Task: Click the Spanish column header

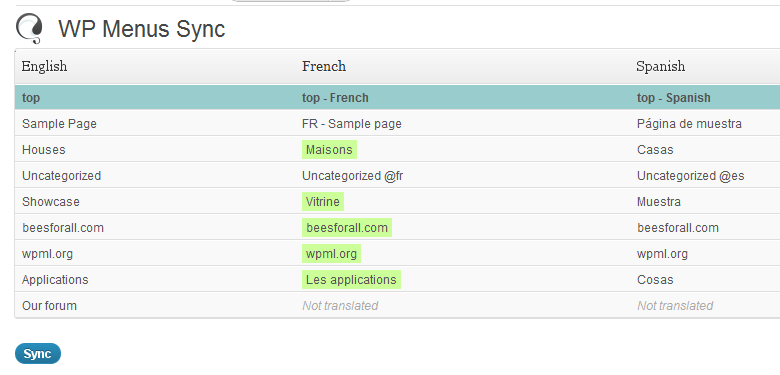Action: tap(661, 66)
